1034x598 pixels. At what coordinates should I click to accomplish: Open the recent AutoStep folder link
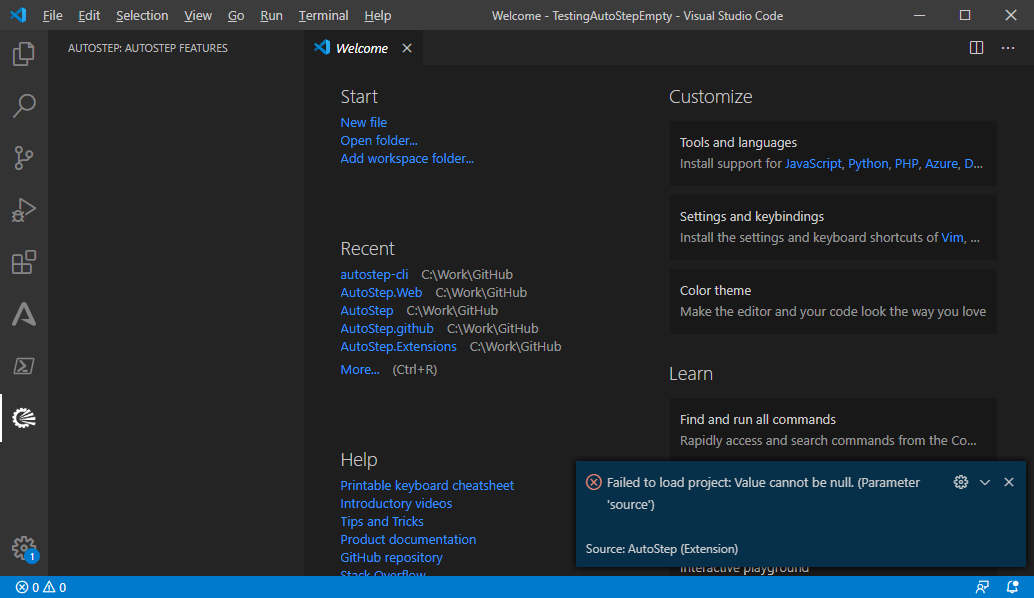367,310
